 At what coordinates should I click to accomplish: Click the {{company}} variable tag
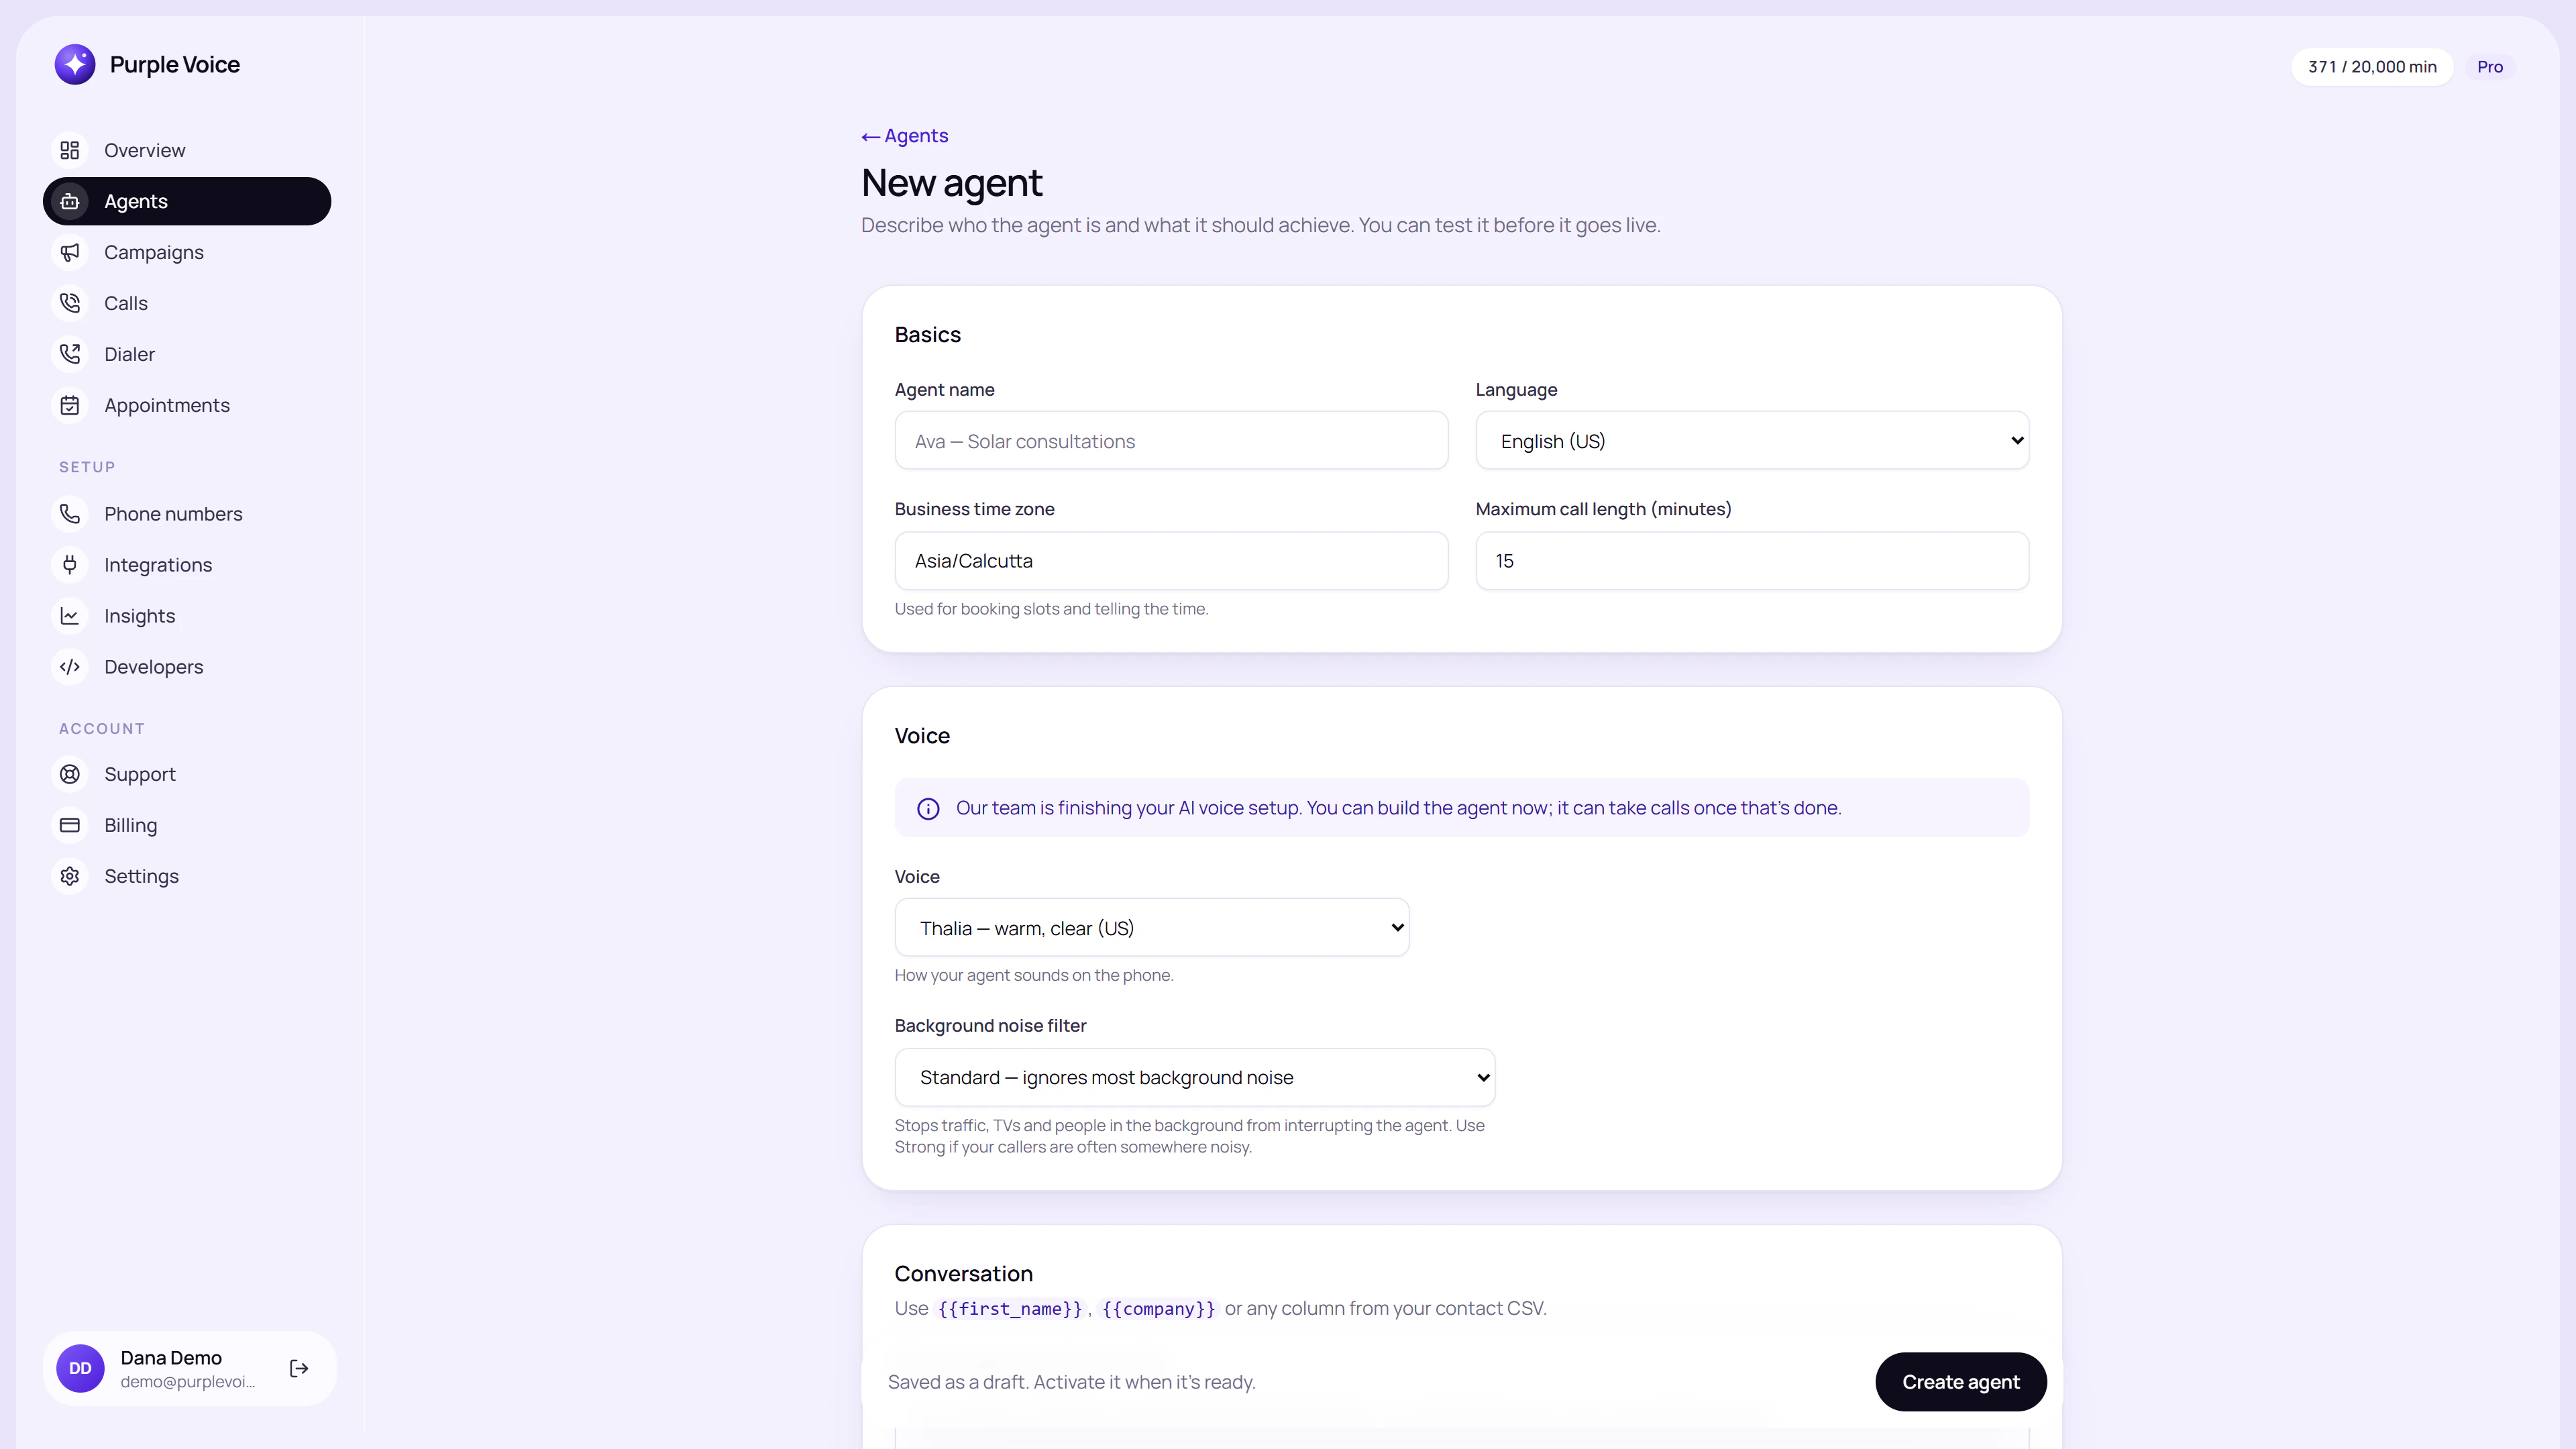[1158, 1308]
